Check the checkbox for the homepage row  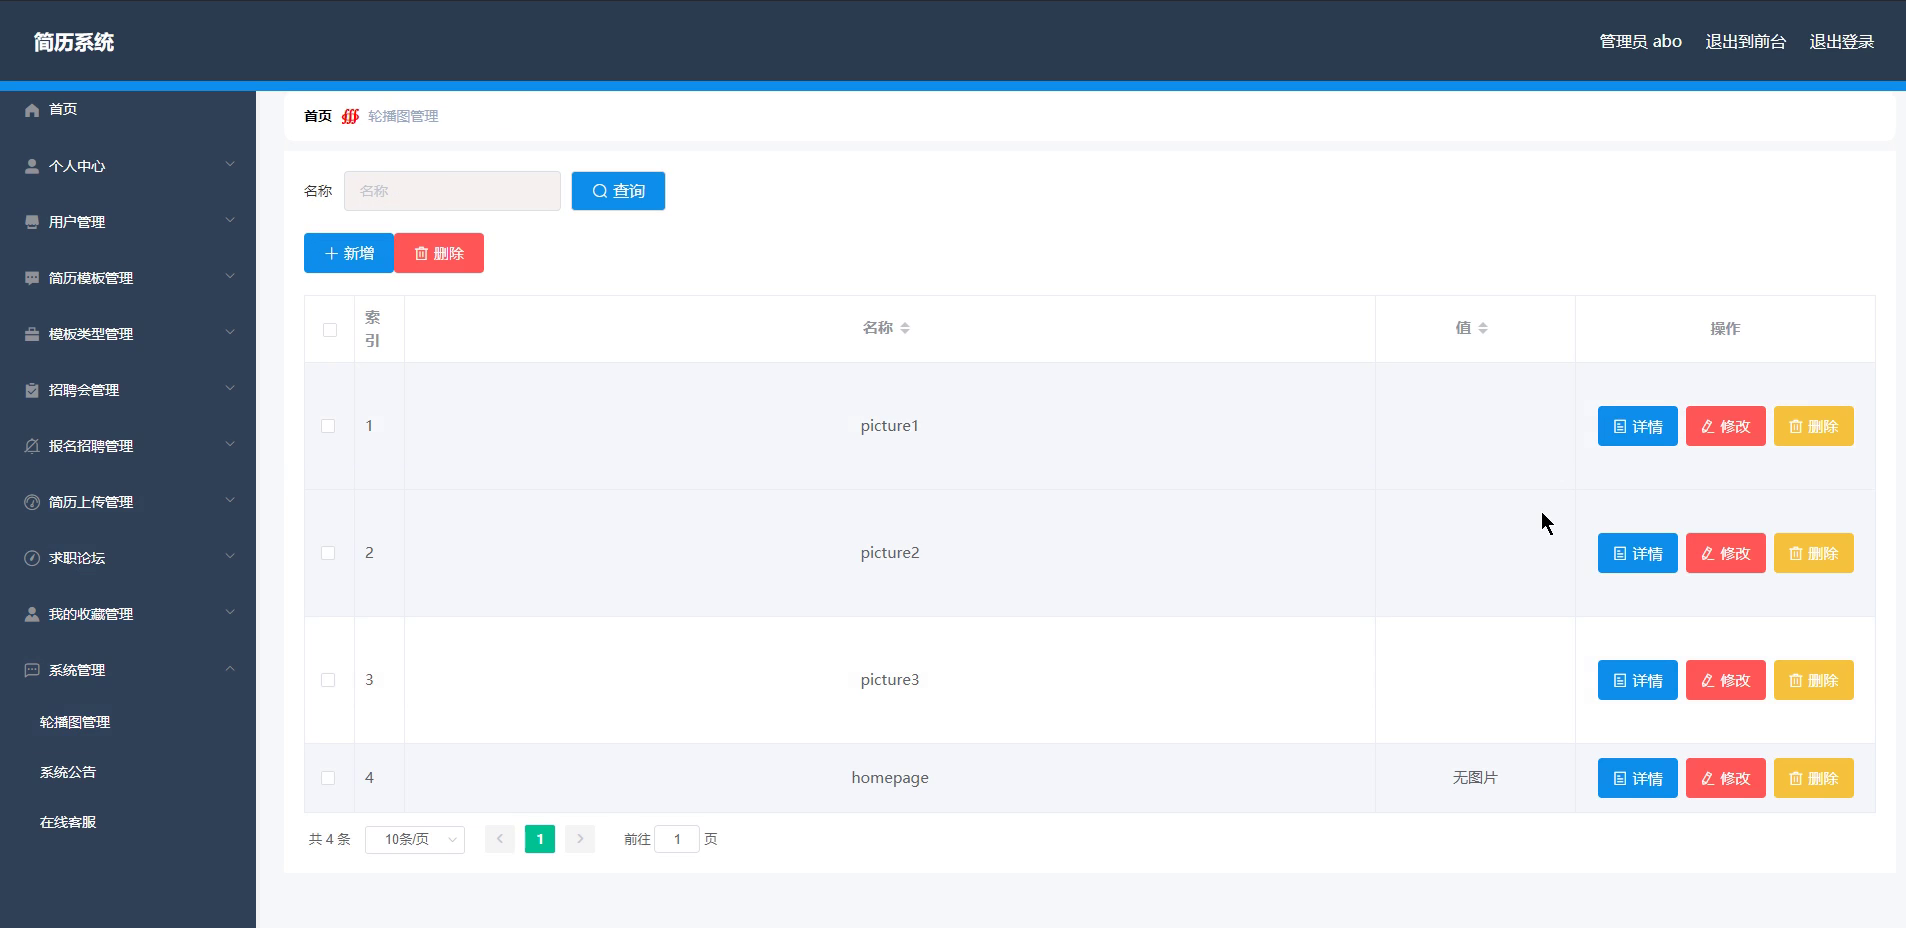(328, 778)
